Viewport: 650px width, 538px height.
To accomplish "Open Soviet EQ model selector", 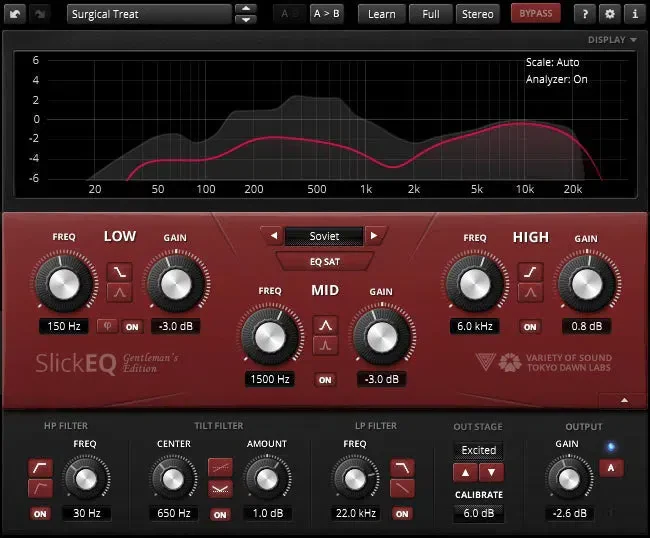I will coord(324,236).
